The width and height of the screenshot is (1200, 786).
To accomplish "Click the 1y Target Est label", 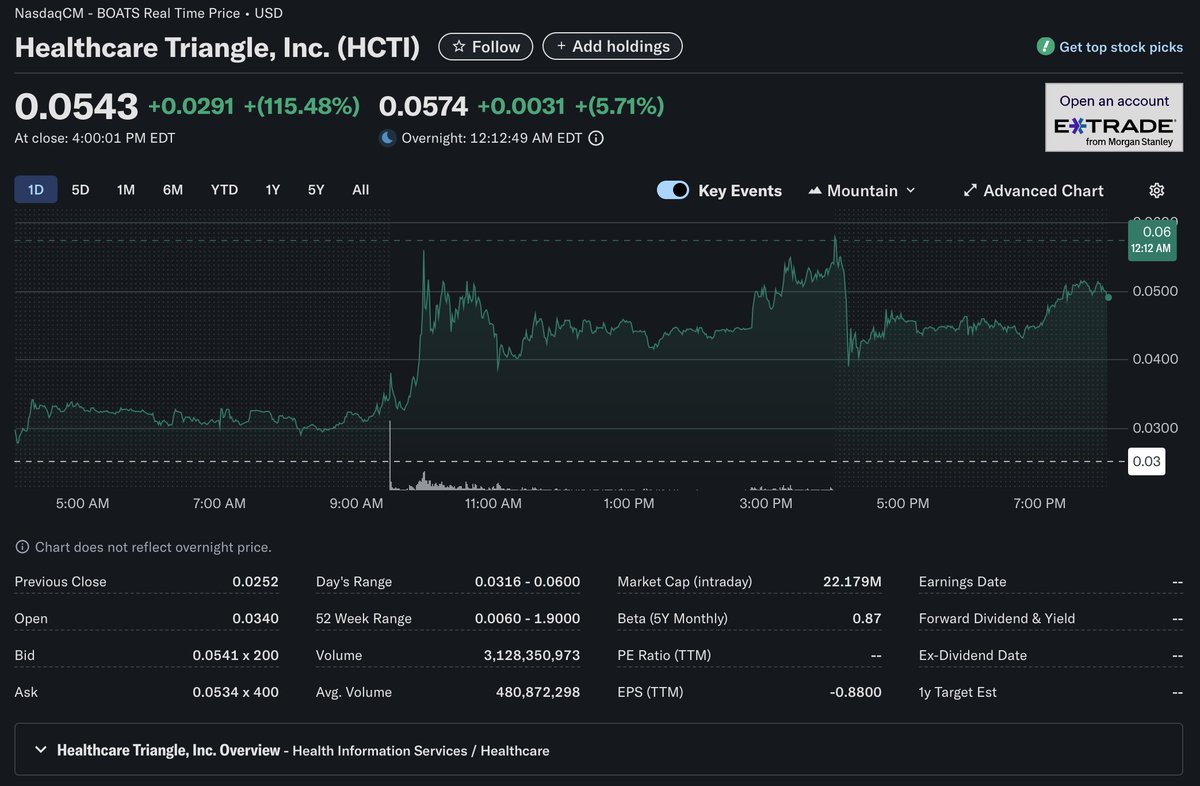I will (958, 692).
